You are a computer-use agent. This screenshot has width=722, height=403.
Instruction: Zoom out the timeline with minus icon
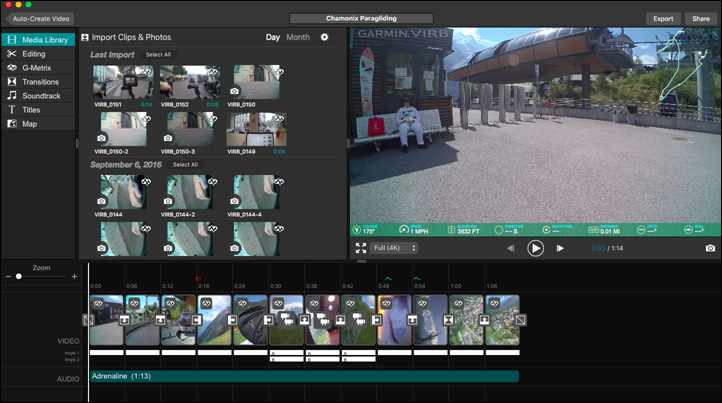tap(8, 276)
